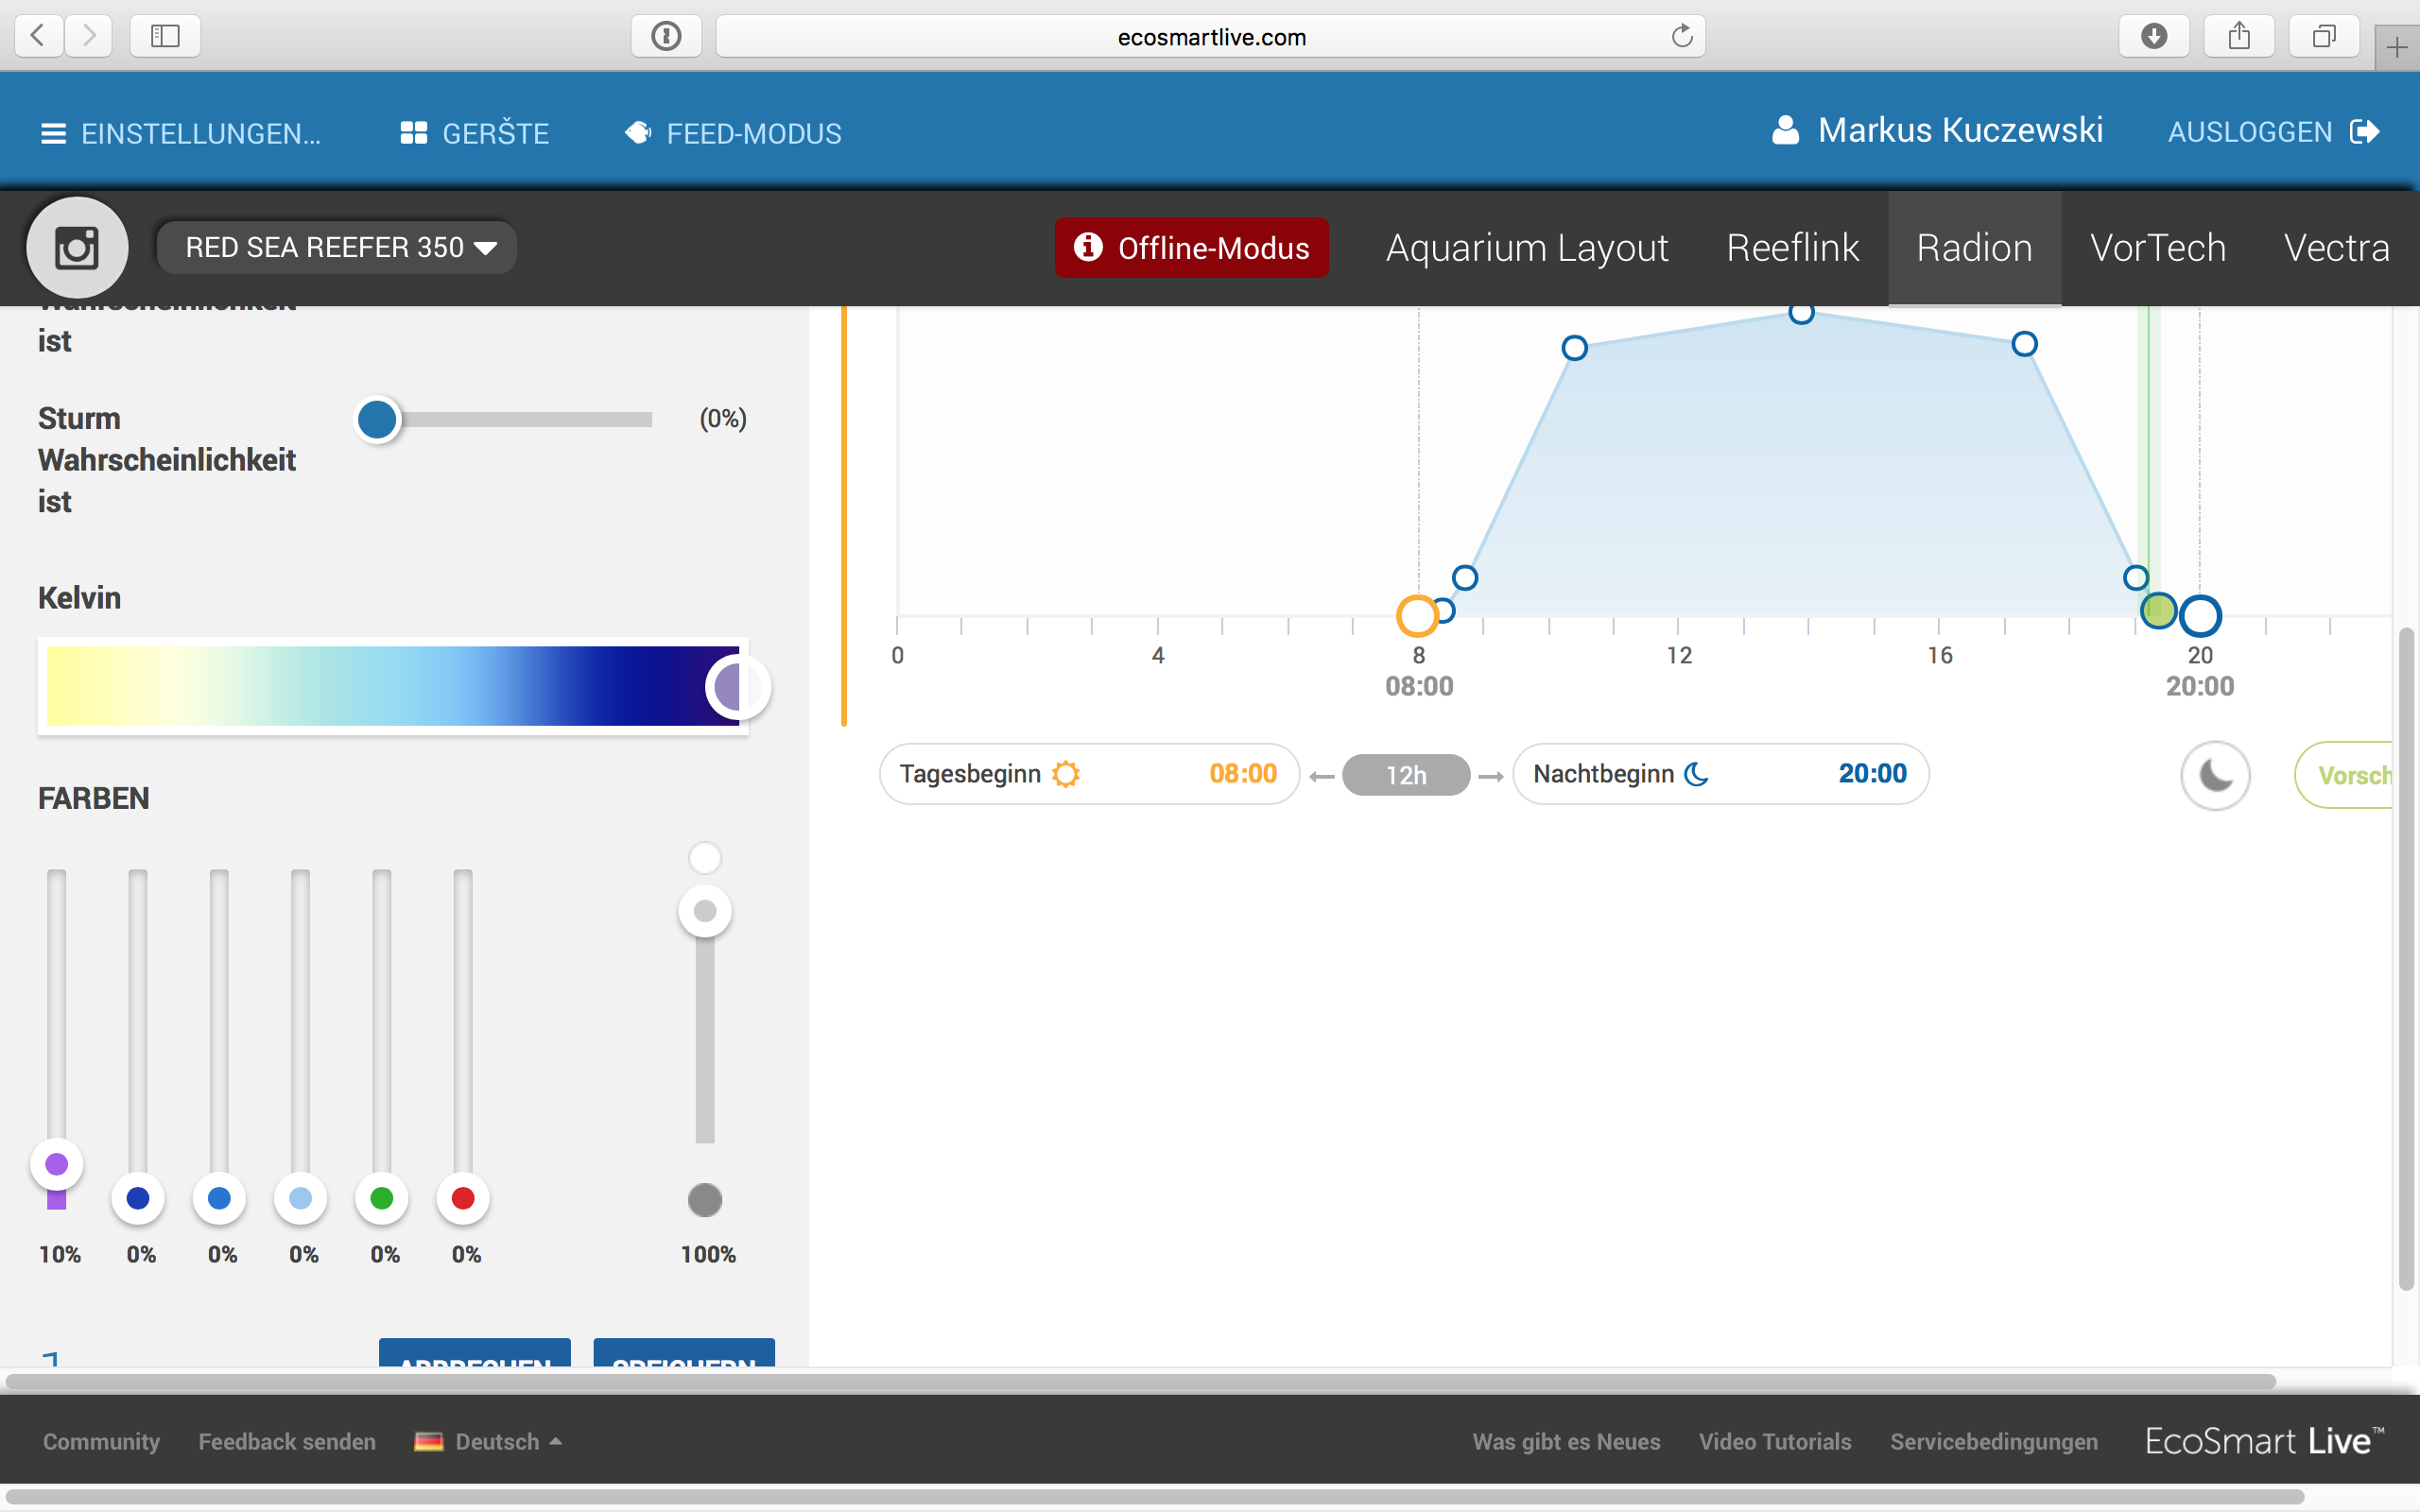The width and height of the screenshot is (2420, 1512).
Task: Click the Feed-Modus fish icon
Action: [638, 133]
